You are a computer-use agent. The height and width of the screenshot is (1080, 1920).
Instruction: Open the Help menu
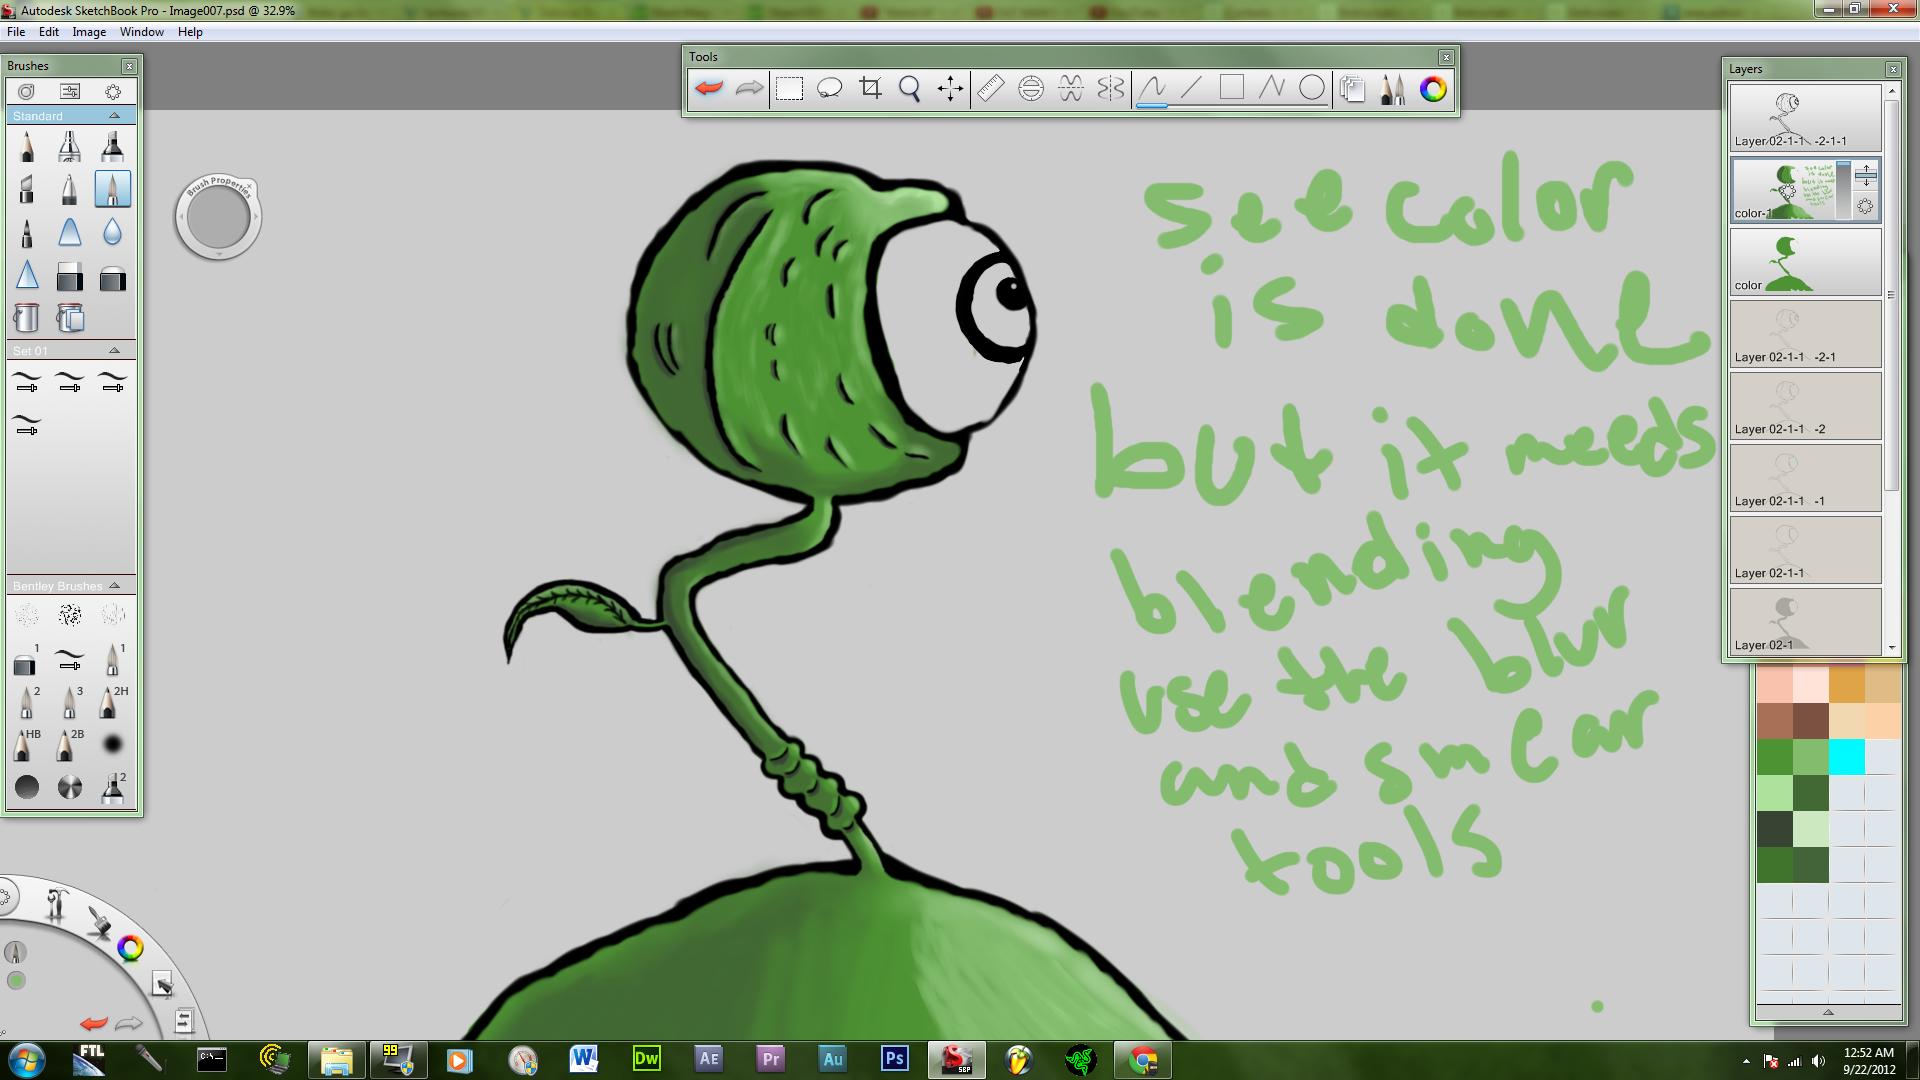click(x=190, y=32)
